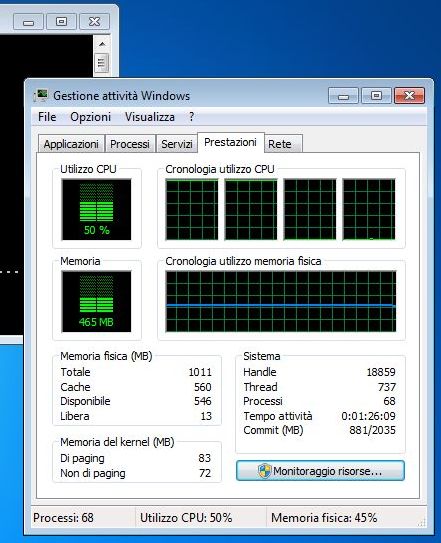Click the shield icon on Monitoraggio risorse
Image resolution: width=441 pixels, height=543 pixels.
265,471
